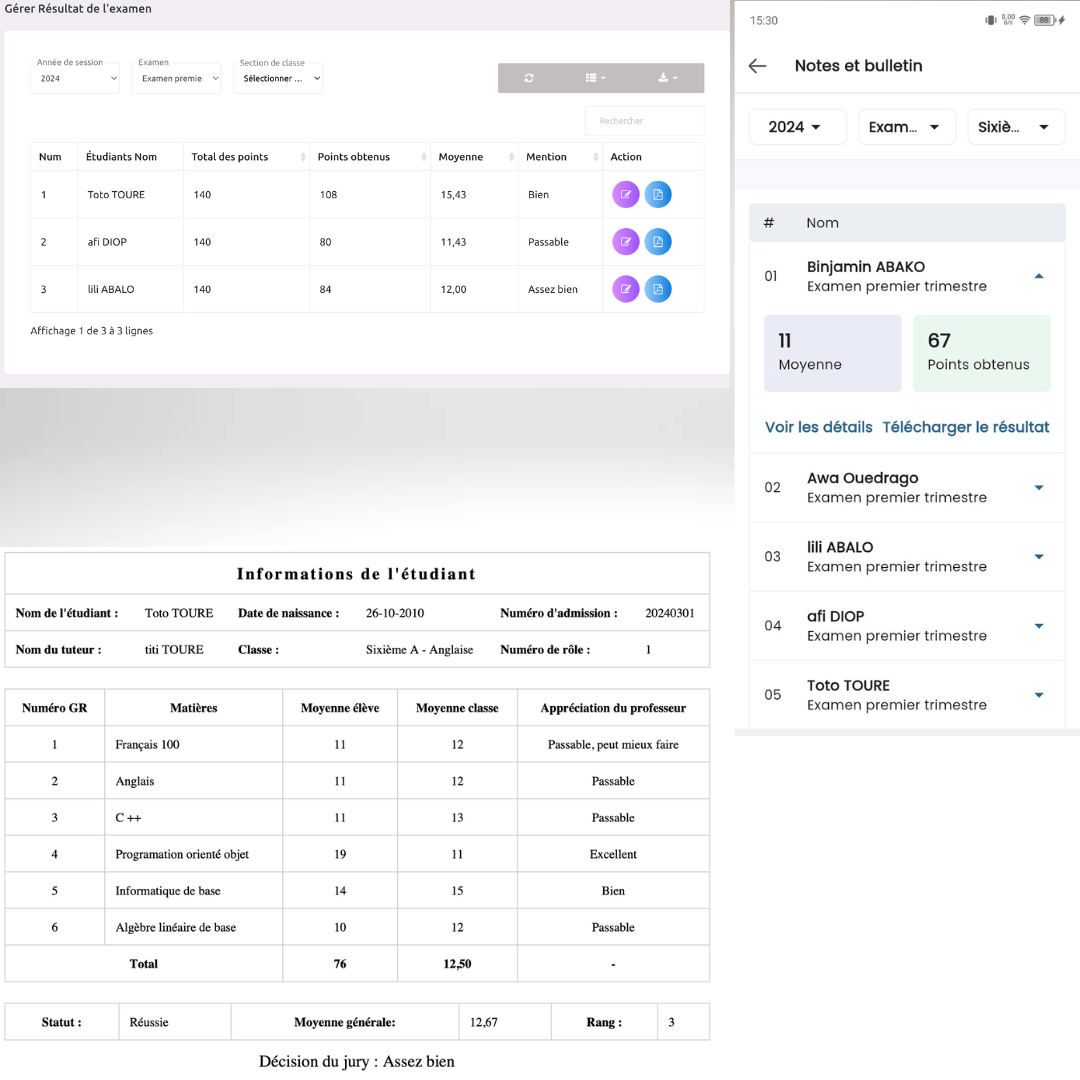Open the PDF report for Toto TOURE
Image resolution: width=1080 pixels, height=1080 pixels.
coord(658,194)
